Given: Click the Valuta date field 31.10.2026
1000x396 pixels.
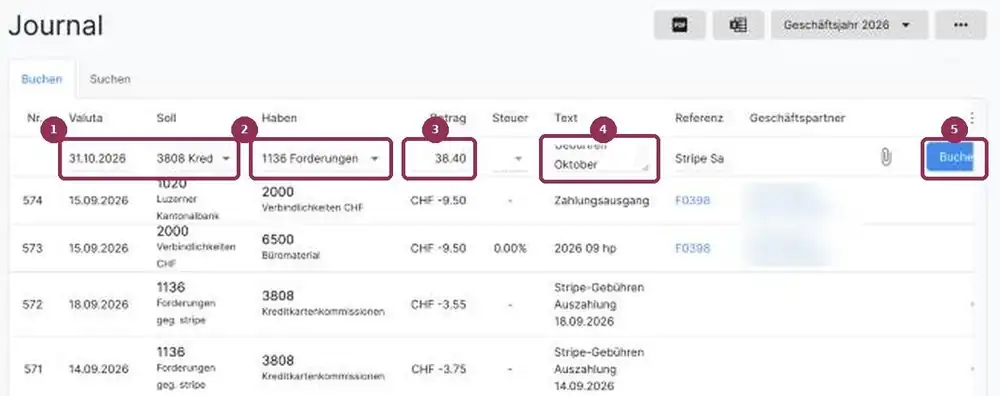Looking at the screenshot, I should [98, 159].
